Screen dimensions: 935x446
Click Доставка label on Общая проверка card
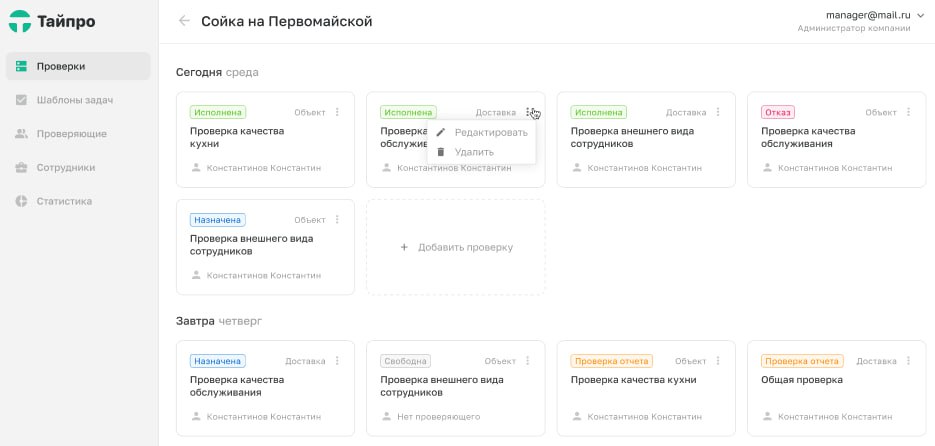point(876,361)
